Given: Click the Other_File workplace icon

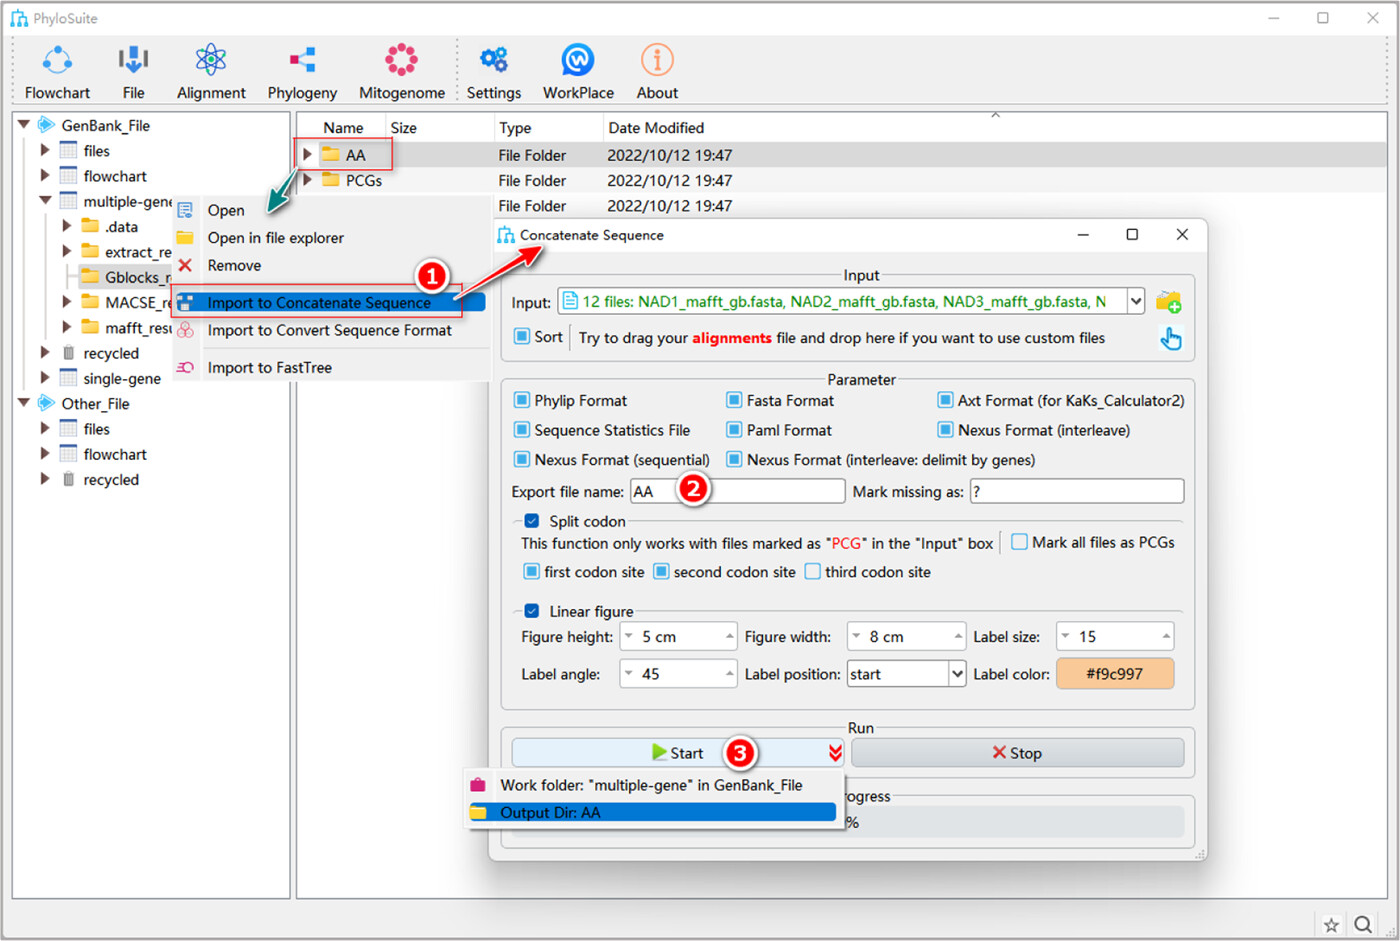Looking at the screenshot, I should pos(46,403).
